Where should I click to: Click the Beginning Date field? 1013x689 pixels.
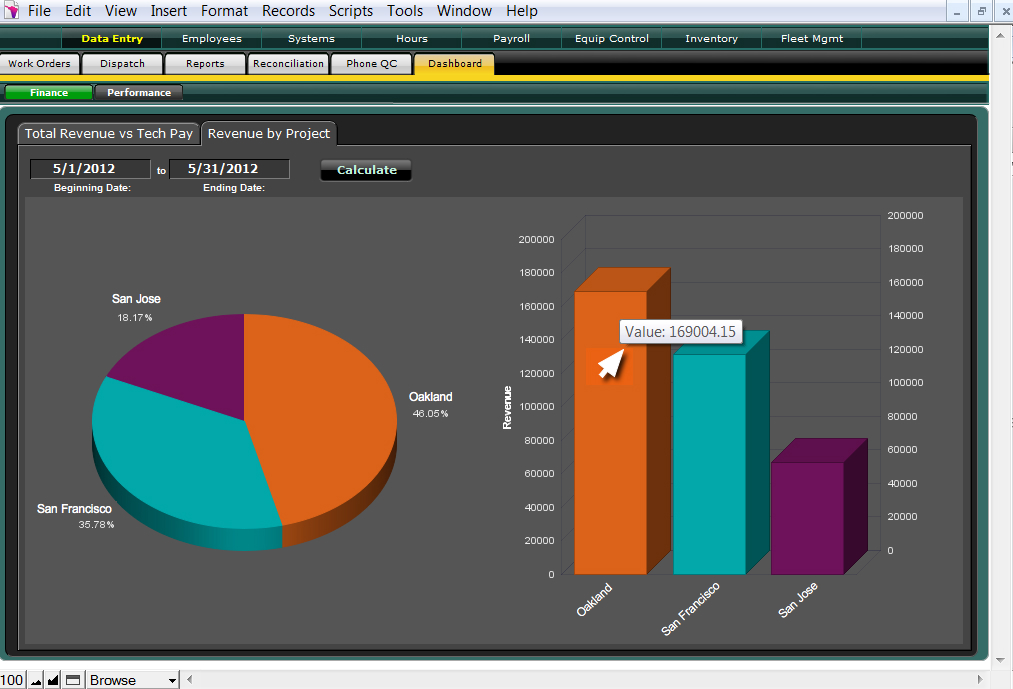[x=90, y=169]
